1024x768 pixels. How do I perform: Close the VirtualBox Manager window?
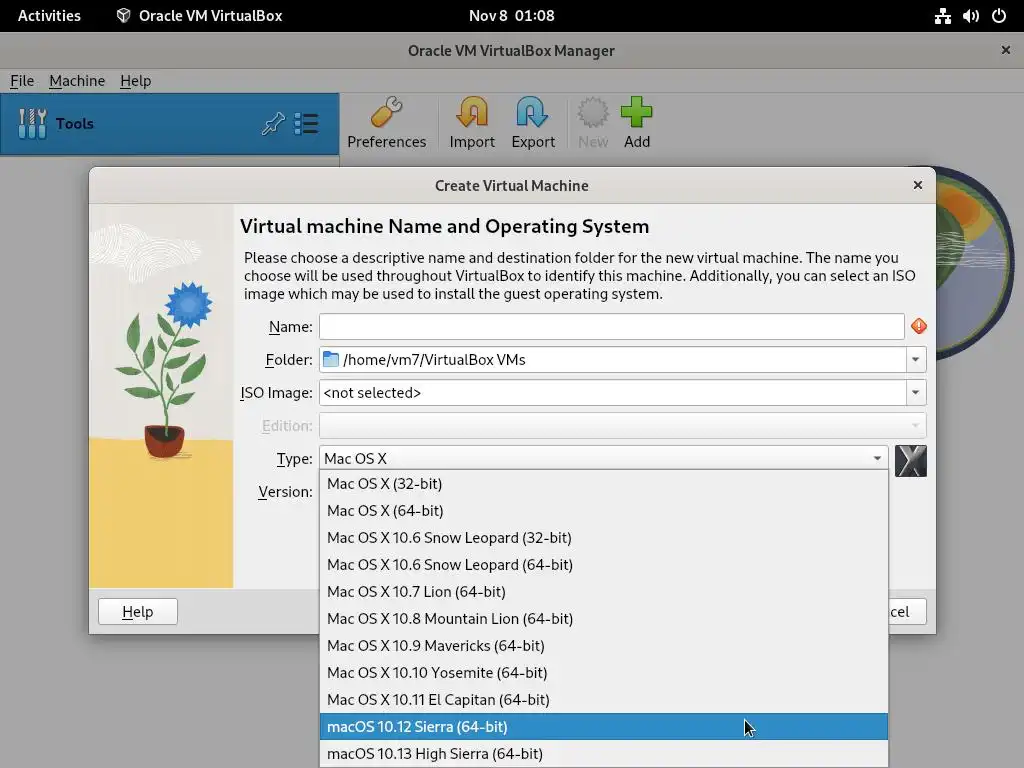tap(1006, 50)
